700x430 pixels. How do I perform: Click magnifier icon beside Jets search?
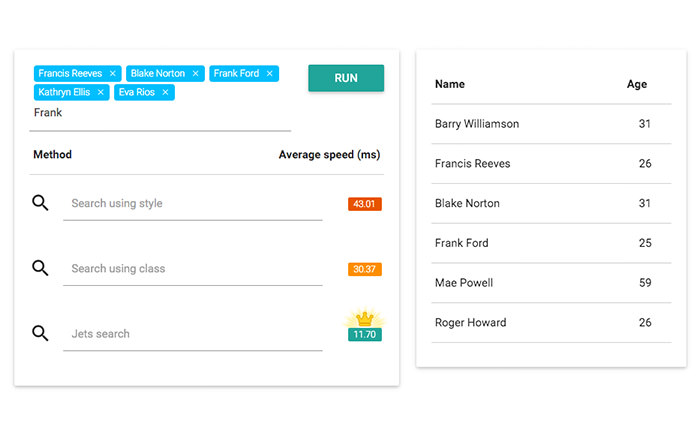point(40,333)
